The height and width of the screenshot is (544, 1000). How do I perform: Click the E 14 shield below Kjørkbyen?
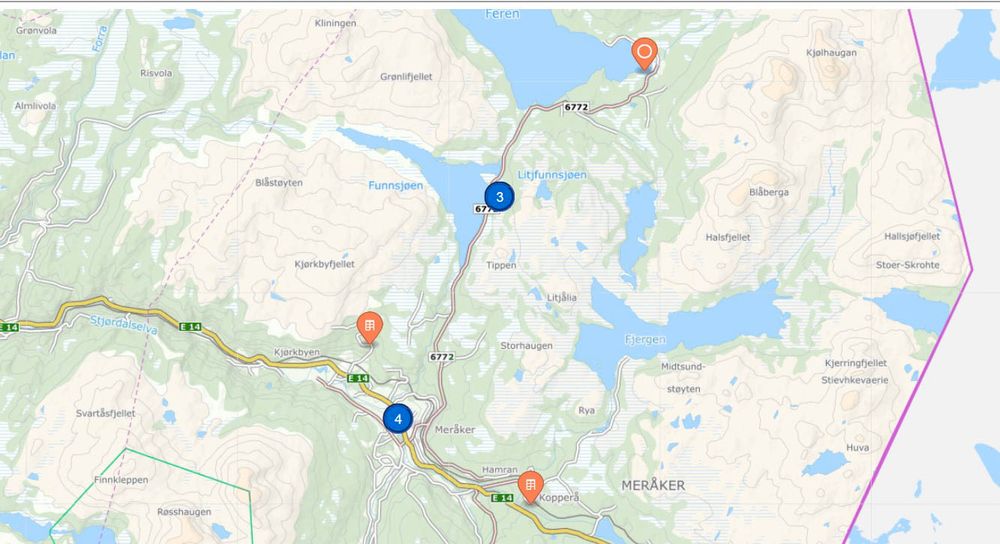(358, 378)
